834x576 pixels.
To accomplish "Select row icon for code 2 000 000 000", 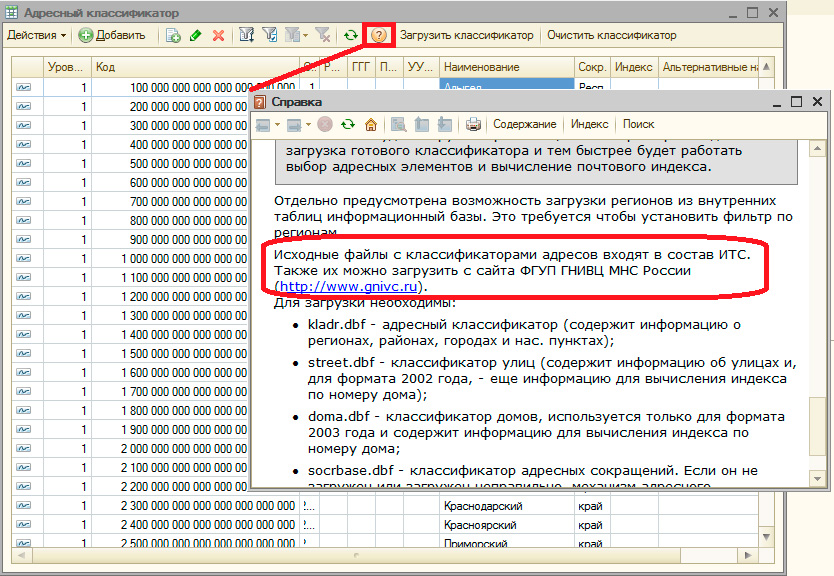I will tap(23, 448).
